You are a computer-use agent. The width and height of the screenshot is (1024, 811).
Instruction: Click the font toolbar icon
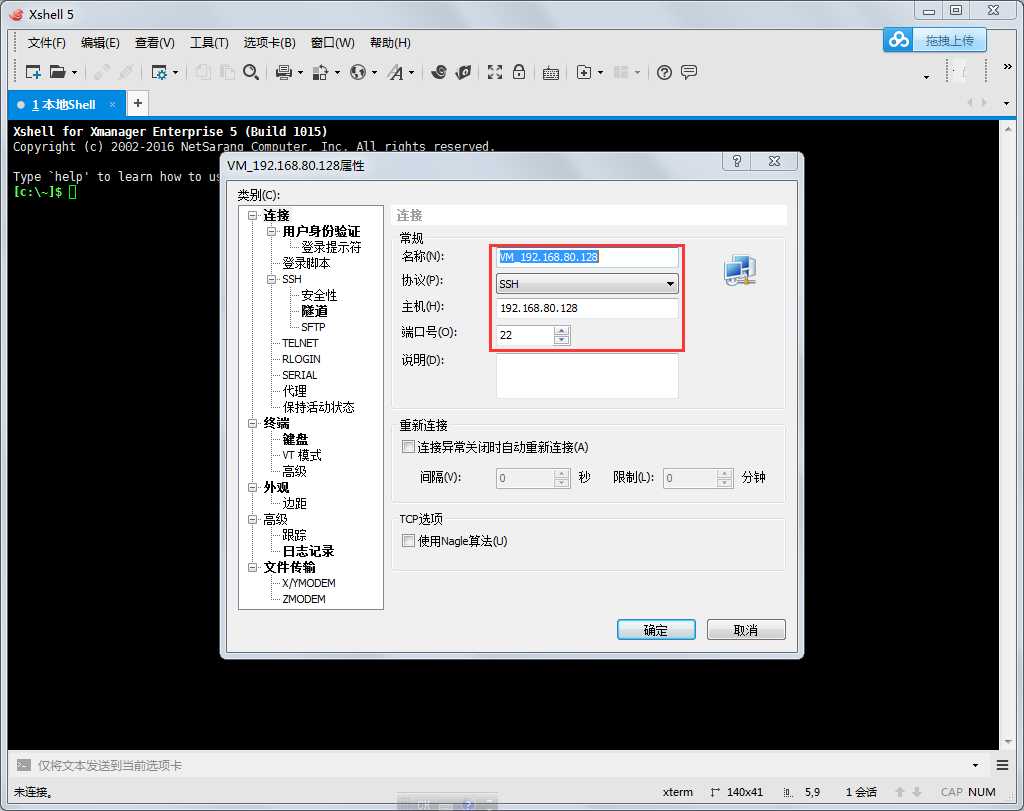(395, 72)
